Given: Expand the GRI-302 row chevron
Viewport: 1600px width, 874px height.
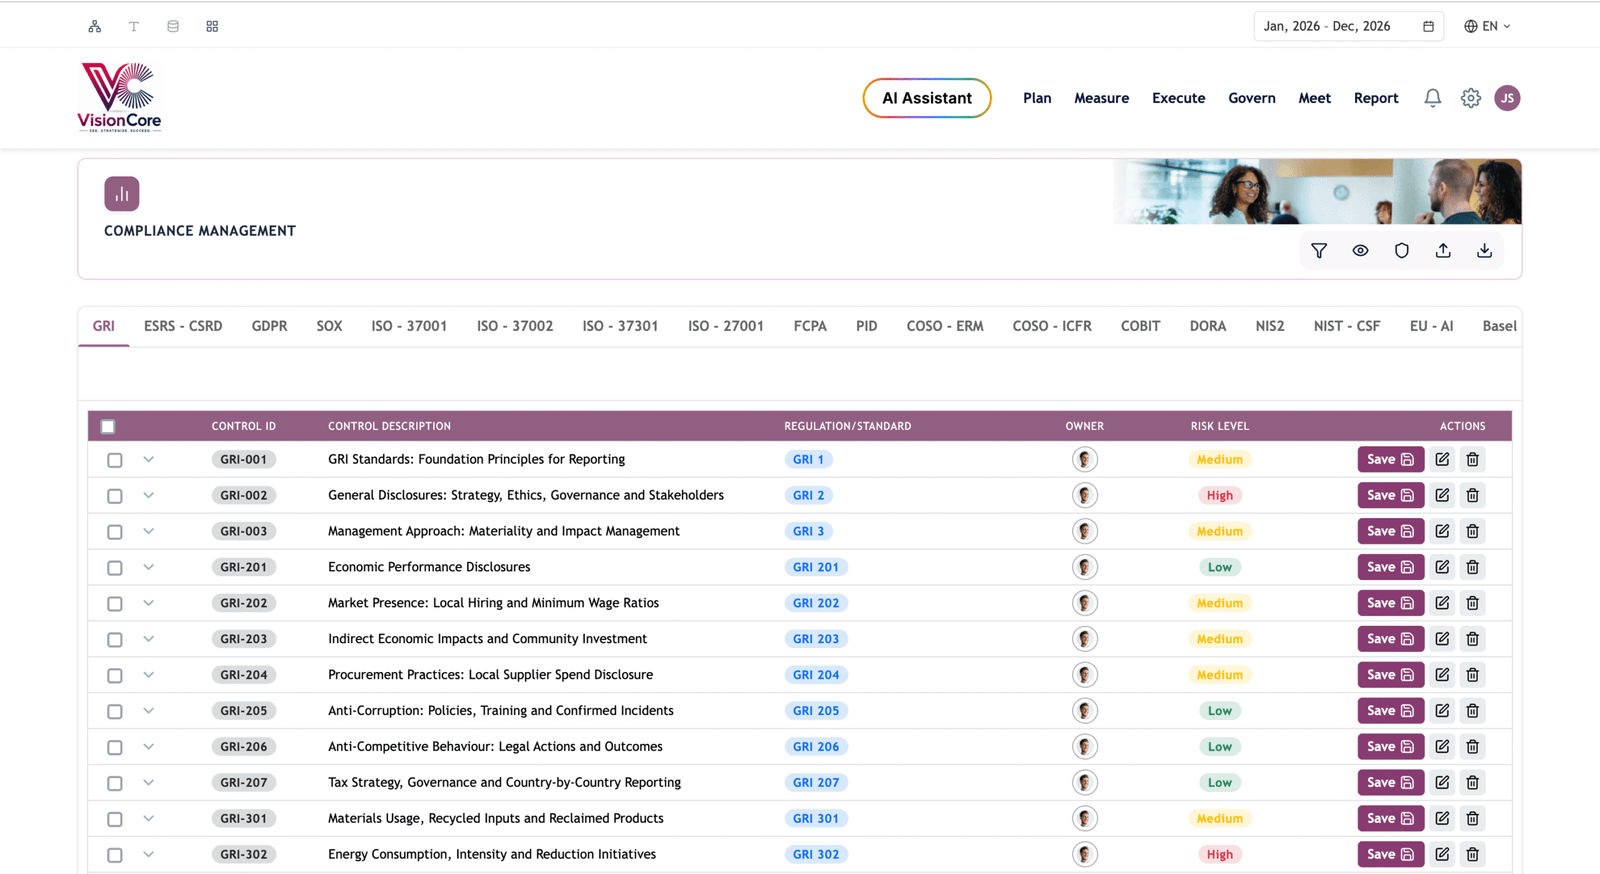Looking at the screenshot, I should tap(148, 854).
